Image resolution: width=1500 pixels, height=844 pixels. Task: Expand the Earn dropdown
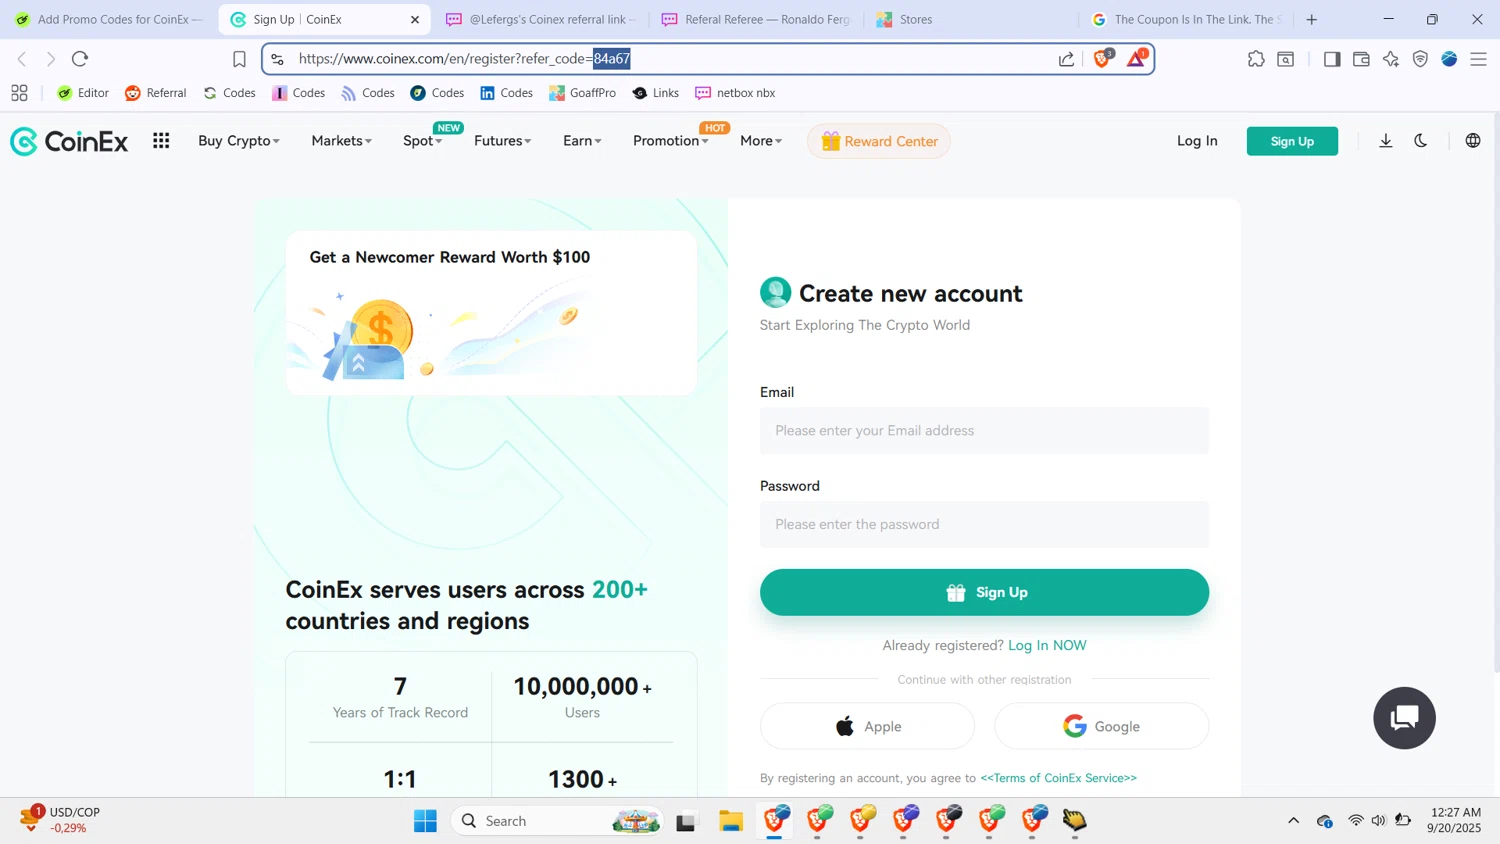[x=582, y=141]
